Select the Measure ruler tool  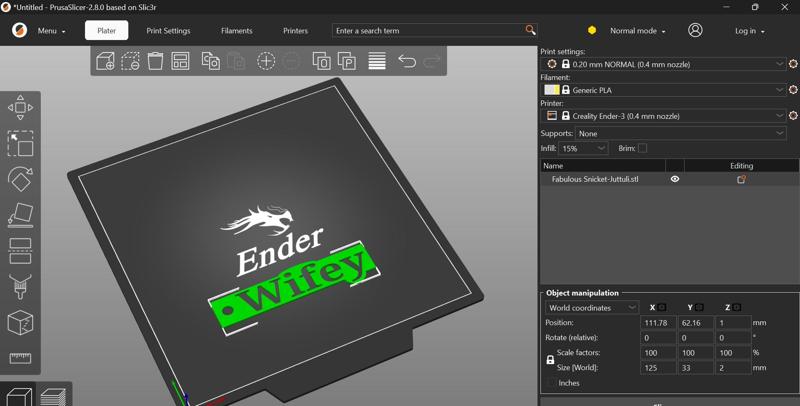[x=20, y=359]
